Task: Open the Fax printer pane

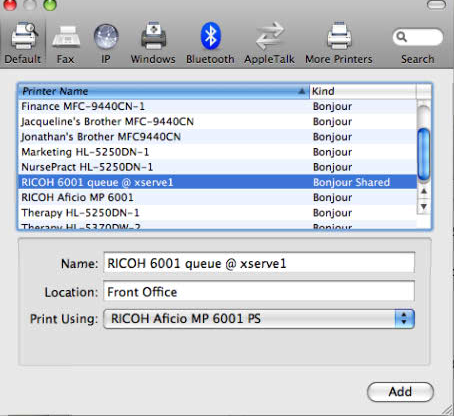Action: tap(65, 38)
